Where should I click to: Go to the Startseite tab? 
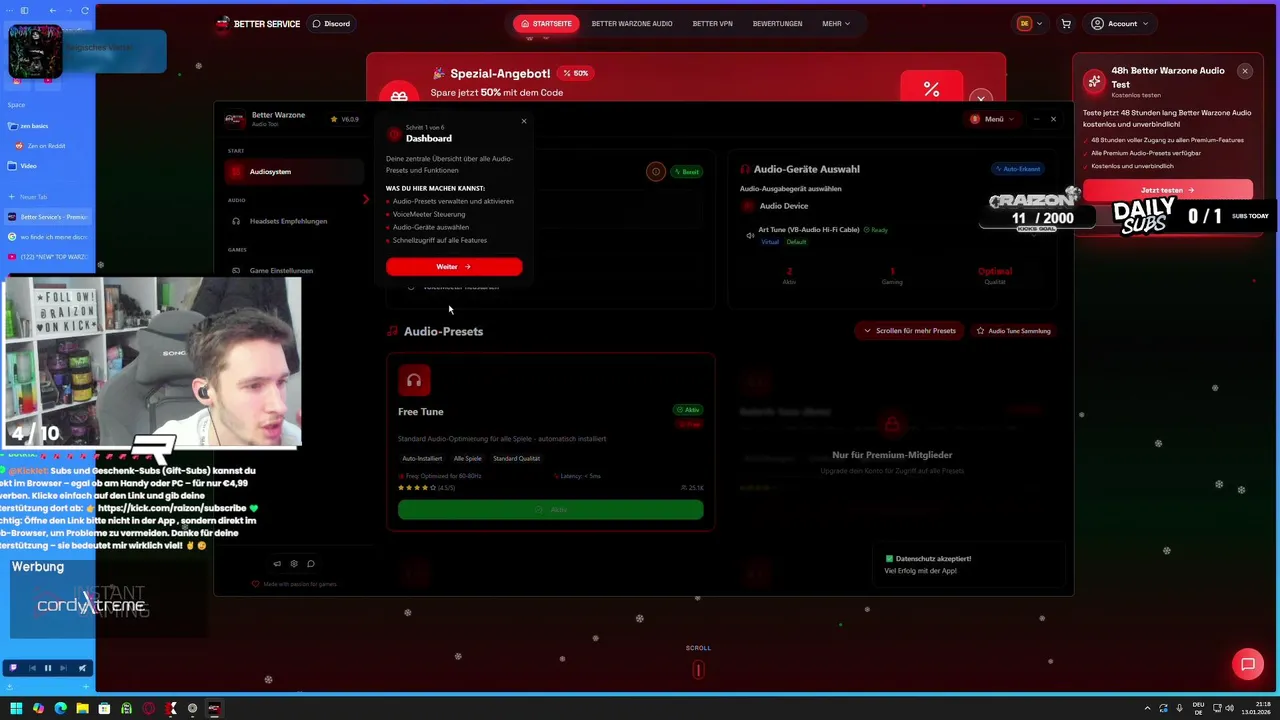click(547, 23)
